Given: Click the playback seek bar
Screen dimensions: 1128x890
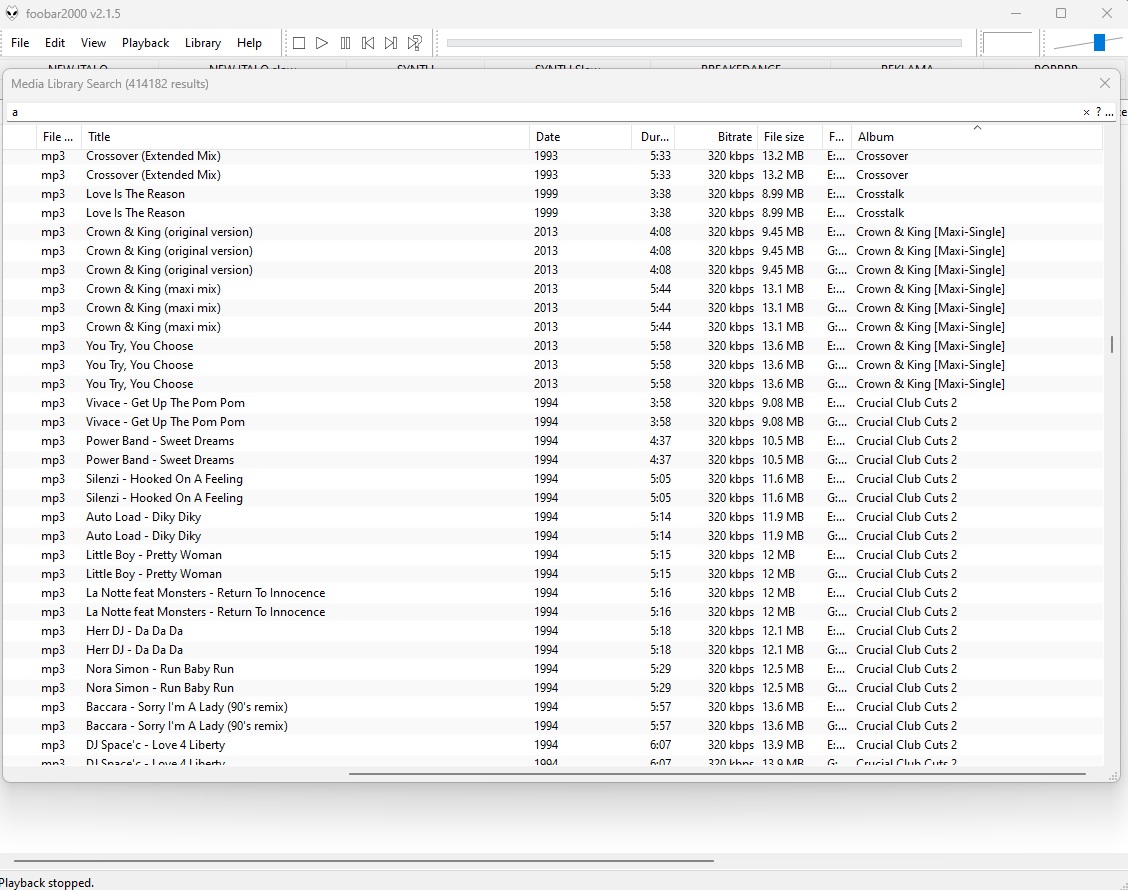Looking at the screenshot, I should 703,43.
